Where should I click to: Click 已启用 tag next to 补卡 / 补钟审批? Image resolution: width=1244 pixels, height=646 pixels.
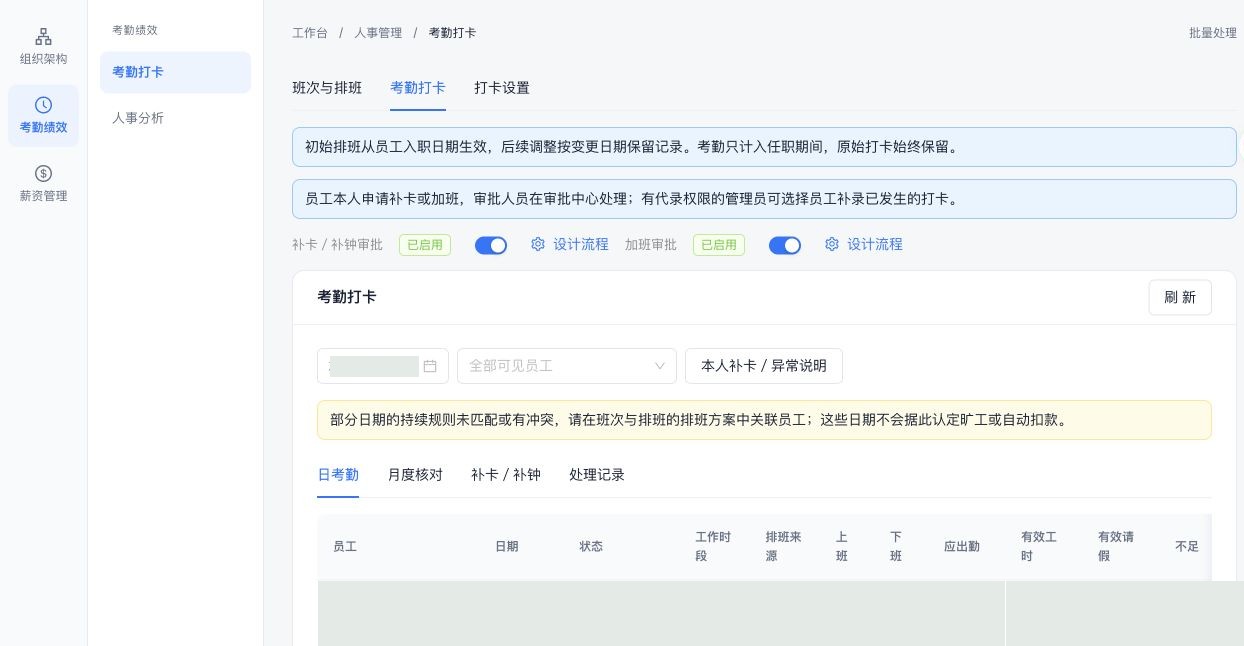pos(425,245)
